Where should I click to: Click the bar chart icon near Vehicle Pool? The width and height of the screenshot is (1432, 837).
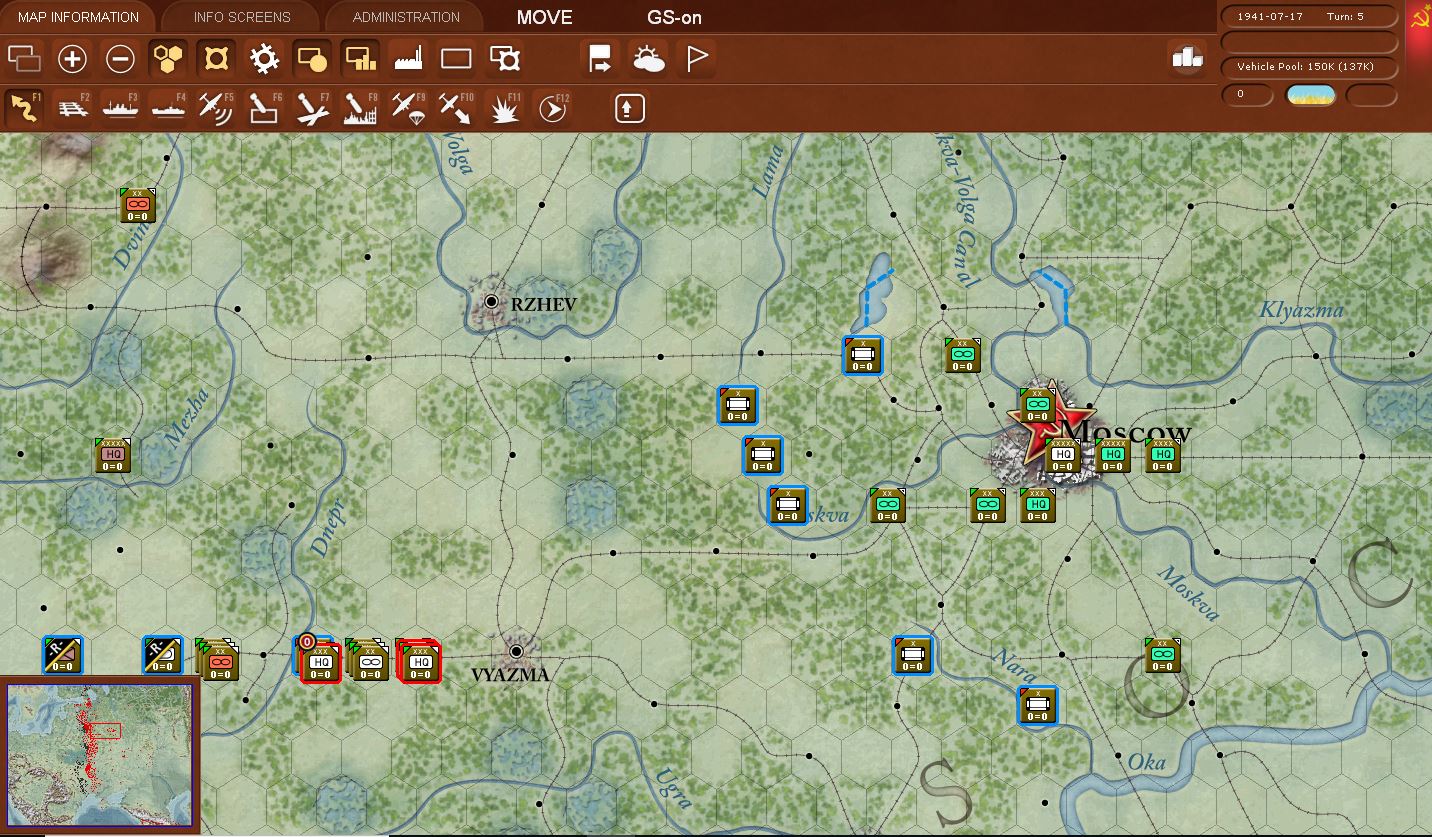(1187, 58)
